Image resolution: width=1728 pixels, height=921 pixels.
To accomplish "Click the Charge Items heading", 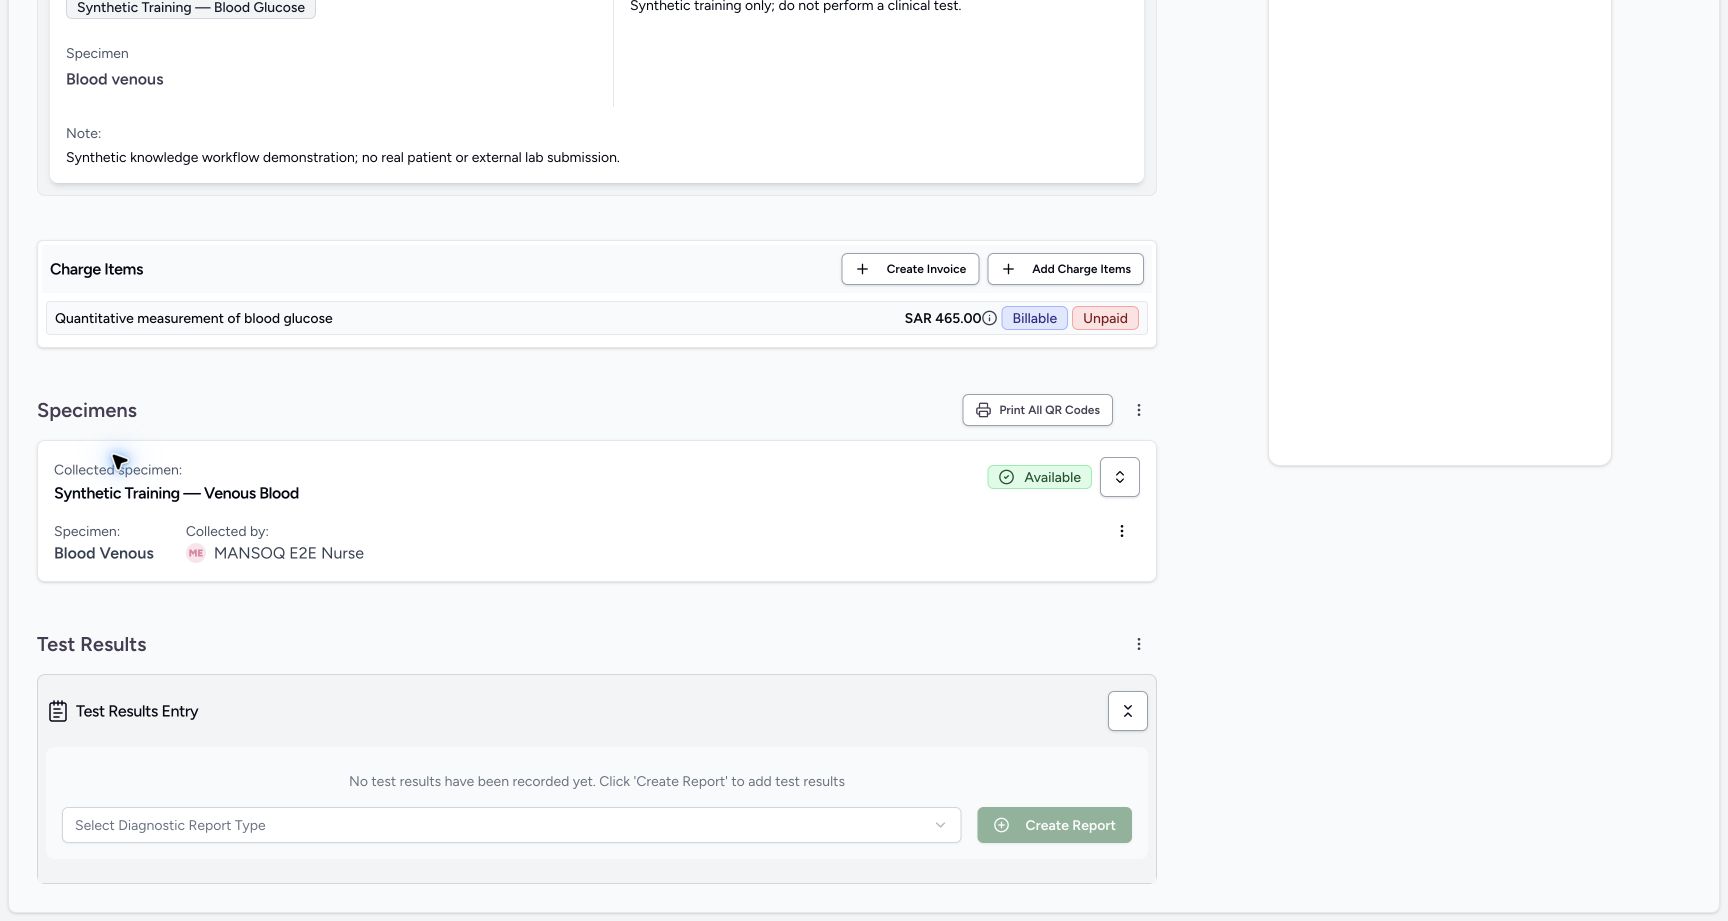I will coord(97,269).
